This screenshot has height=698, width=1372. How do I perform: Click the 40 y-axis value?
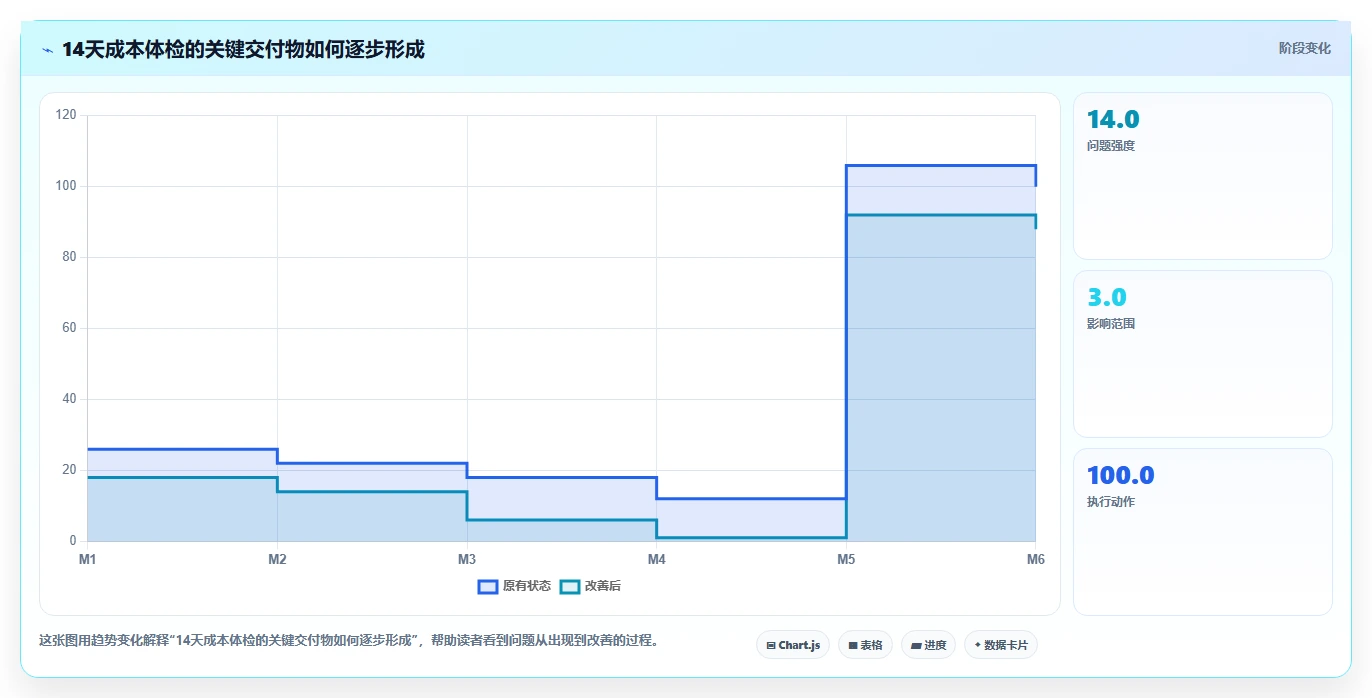(x=69, y=399)
